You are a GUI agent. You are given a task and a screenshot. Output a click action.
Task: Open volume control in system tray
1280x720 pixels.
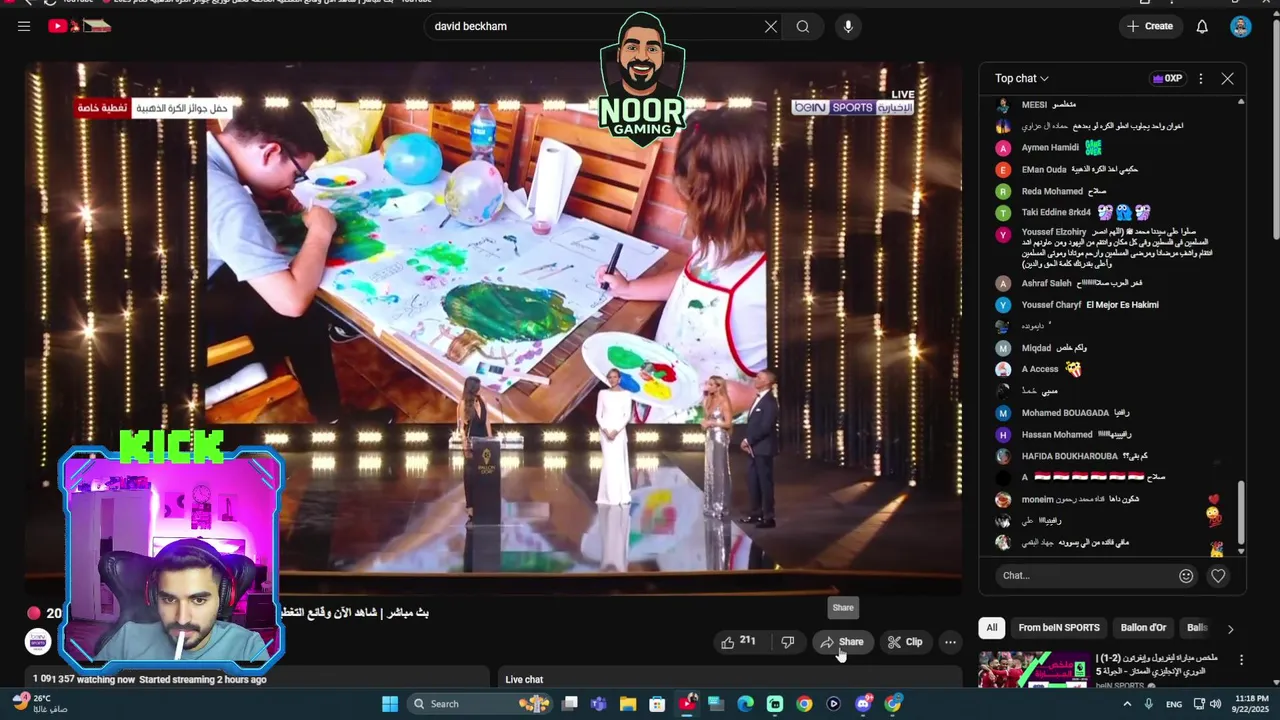click(x=1214, y=704)
